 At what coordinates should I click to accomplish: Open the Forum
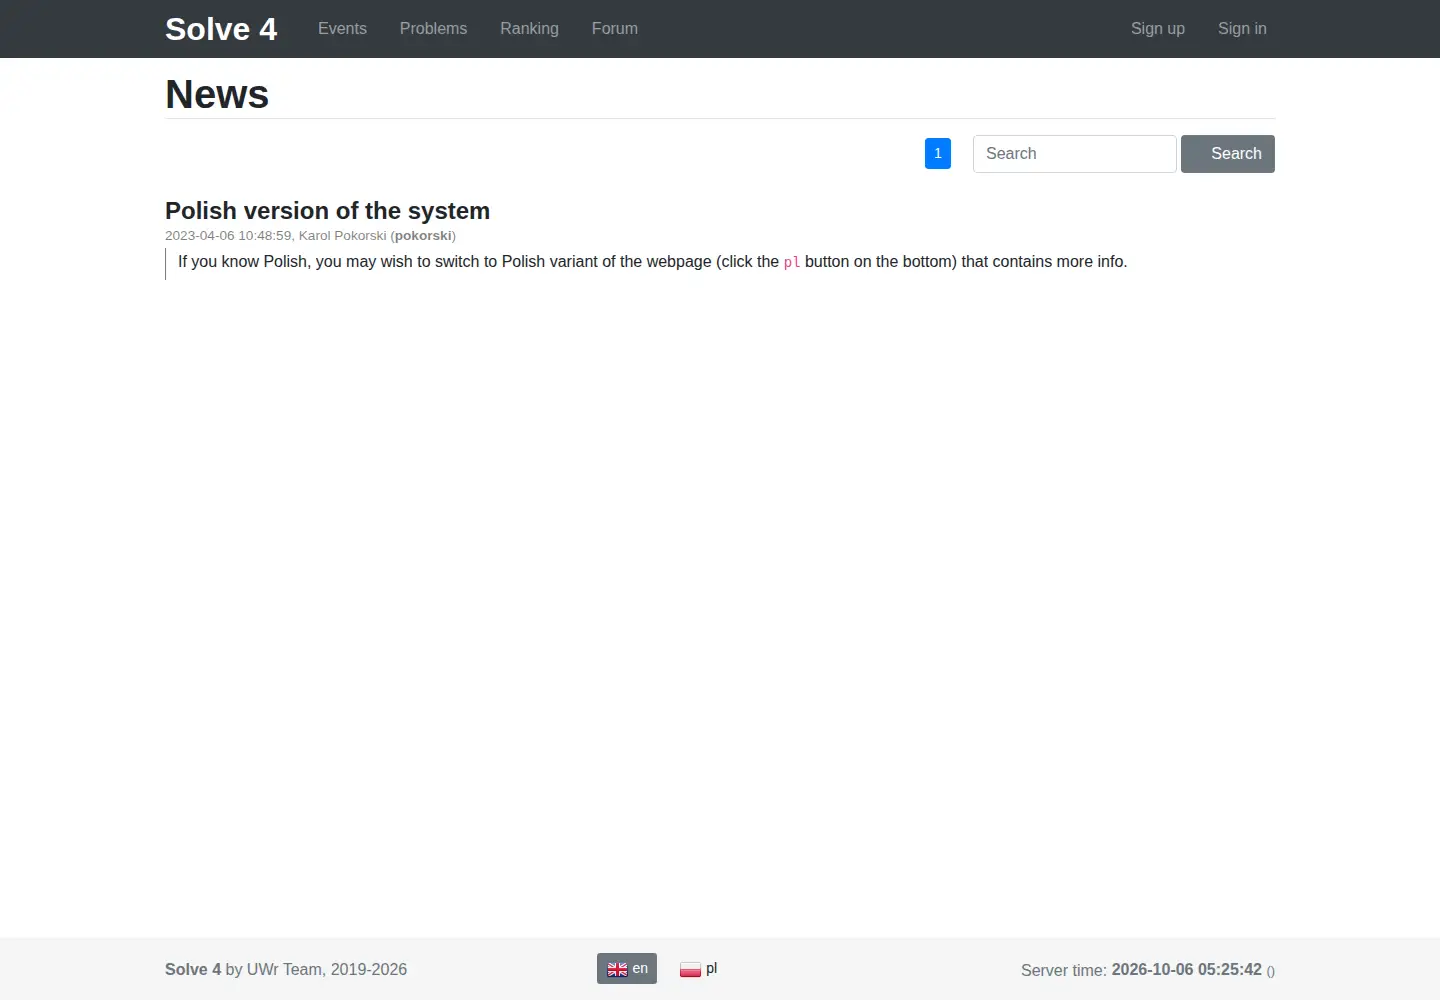click(615, 29)
